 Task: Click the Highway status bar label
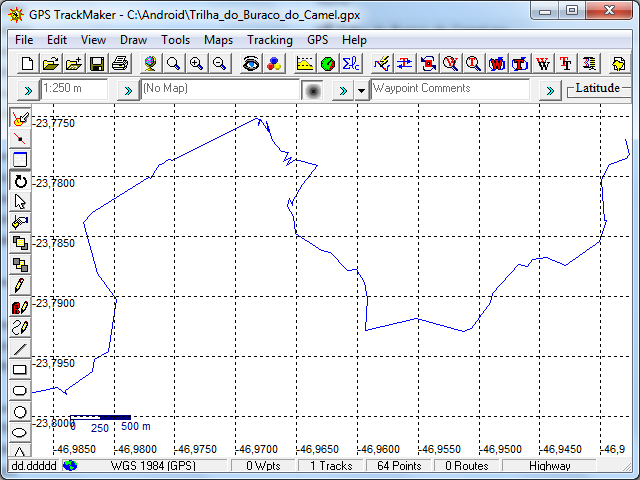tap(549, 466)
